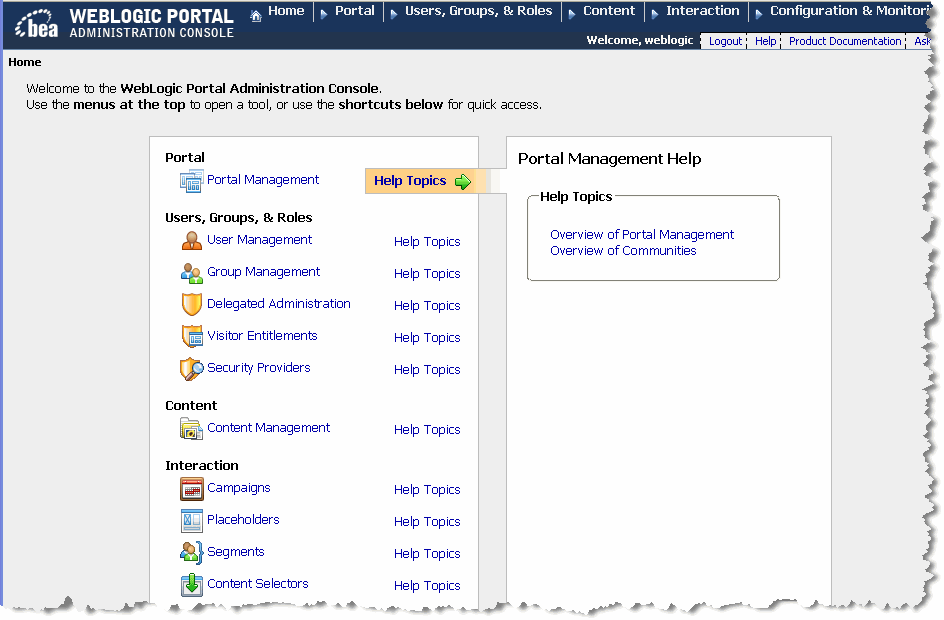This screenshot has width=944, height=620.
Task: Expand the Interaction menu
Action: [703, 11]
